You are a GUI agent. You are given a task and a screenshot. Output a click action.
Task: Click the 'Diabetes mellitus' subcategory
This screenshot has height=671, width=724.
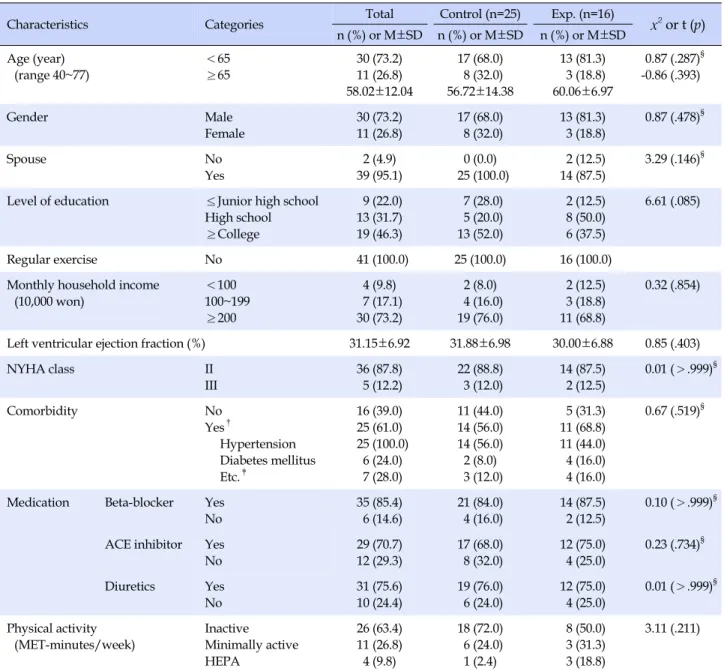(x=268, y=460)
